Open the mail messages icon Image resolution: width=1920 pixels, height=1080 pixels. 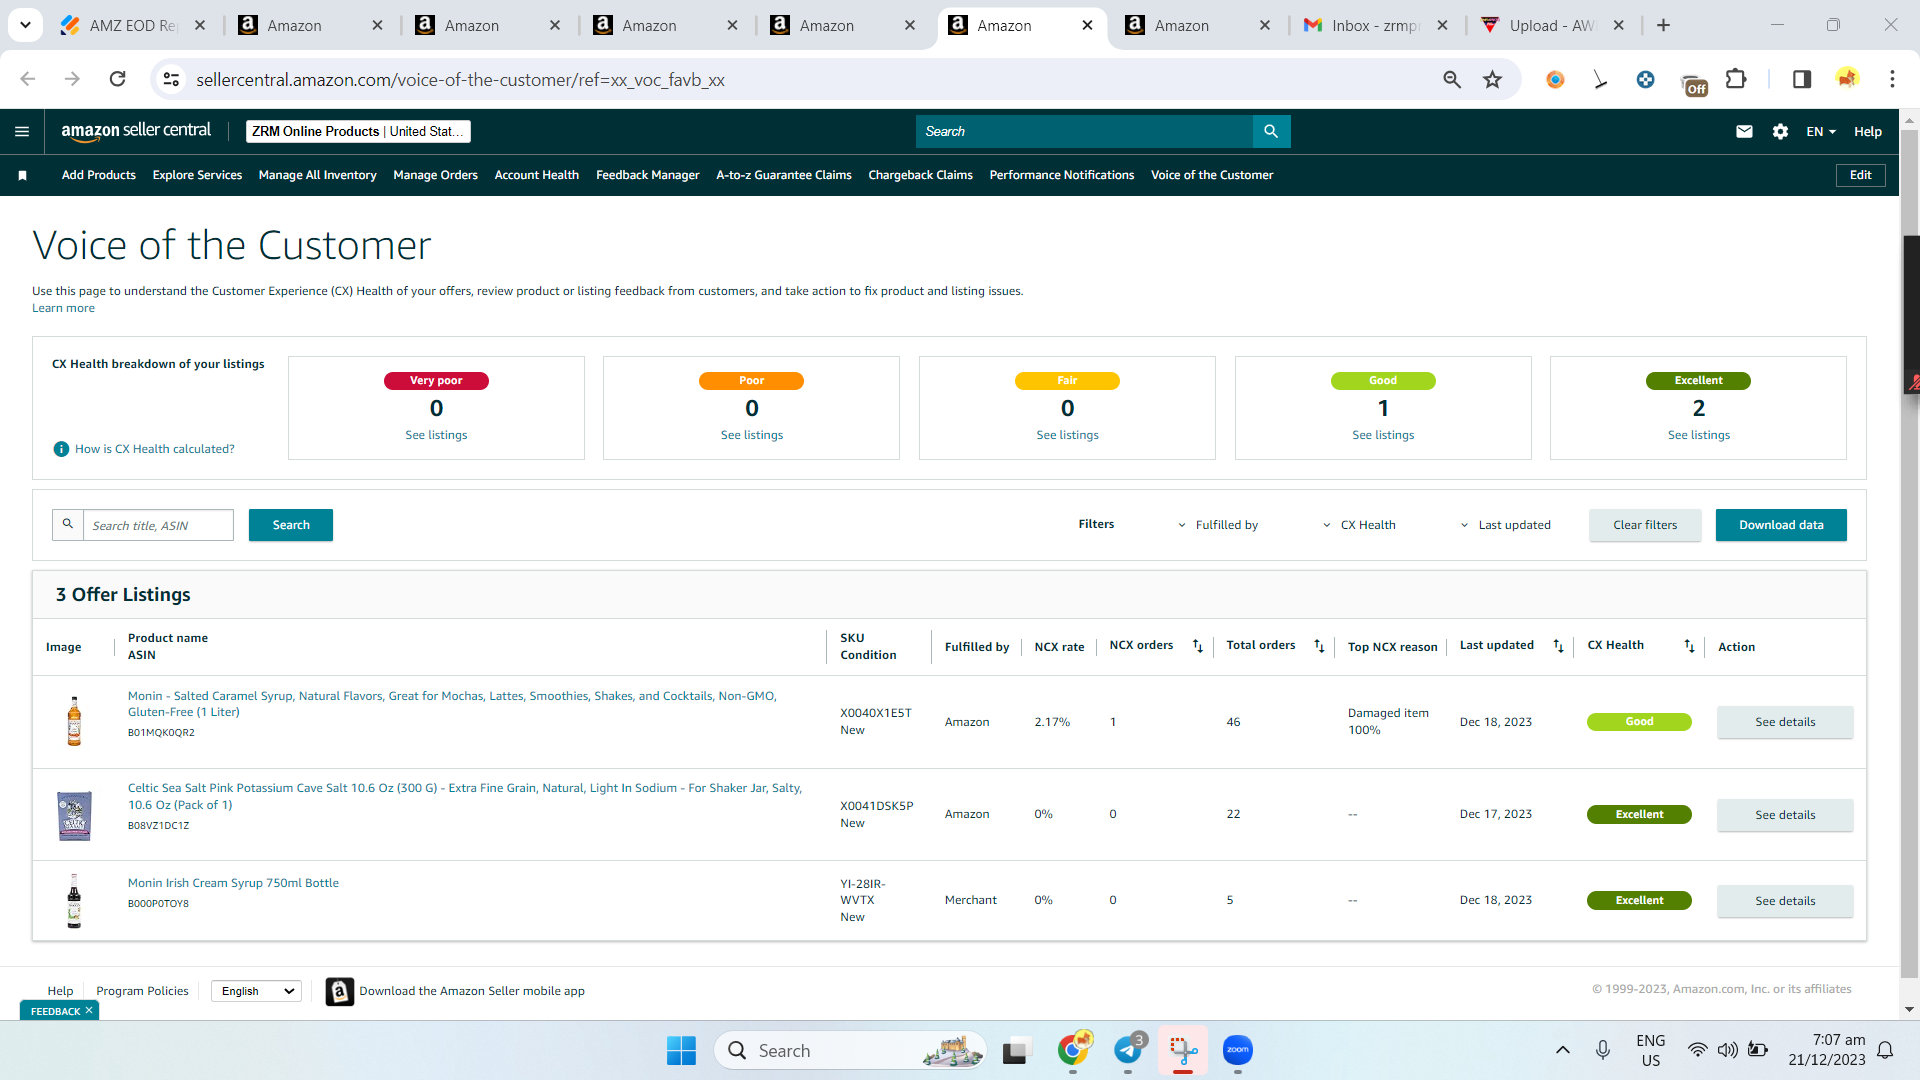tap(1744, 131)
